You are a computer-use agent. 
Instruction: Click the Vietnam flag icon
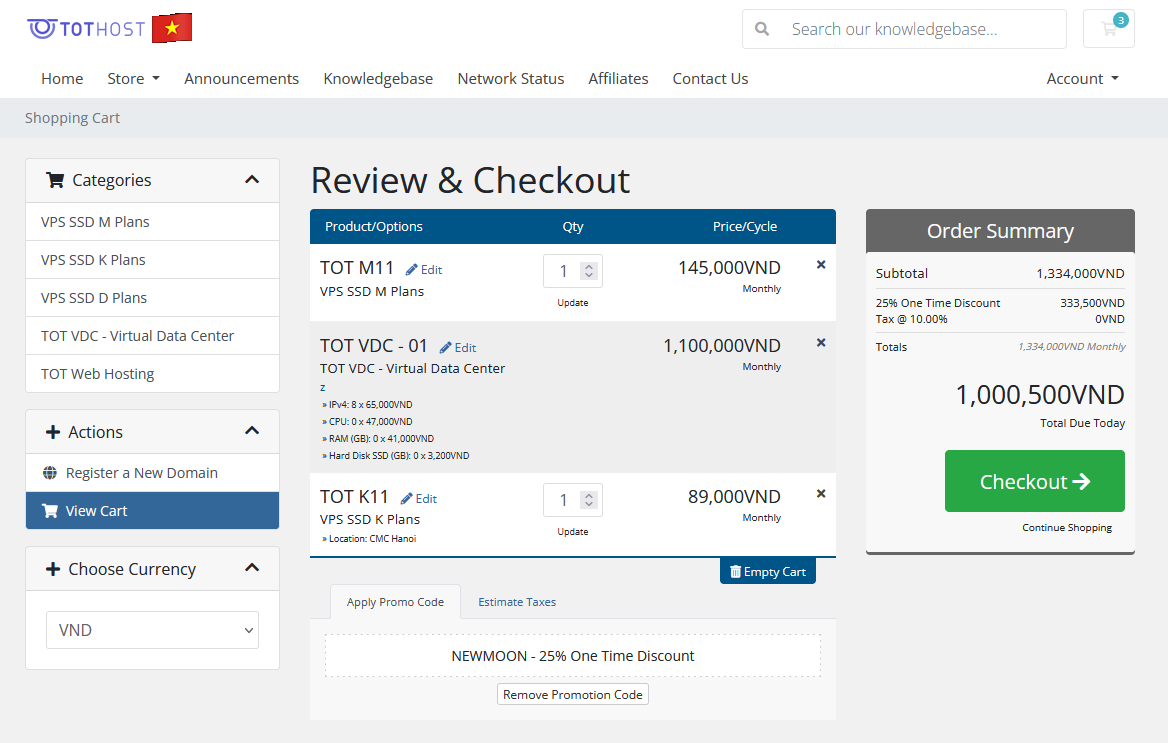click(172, 28)
